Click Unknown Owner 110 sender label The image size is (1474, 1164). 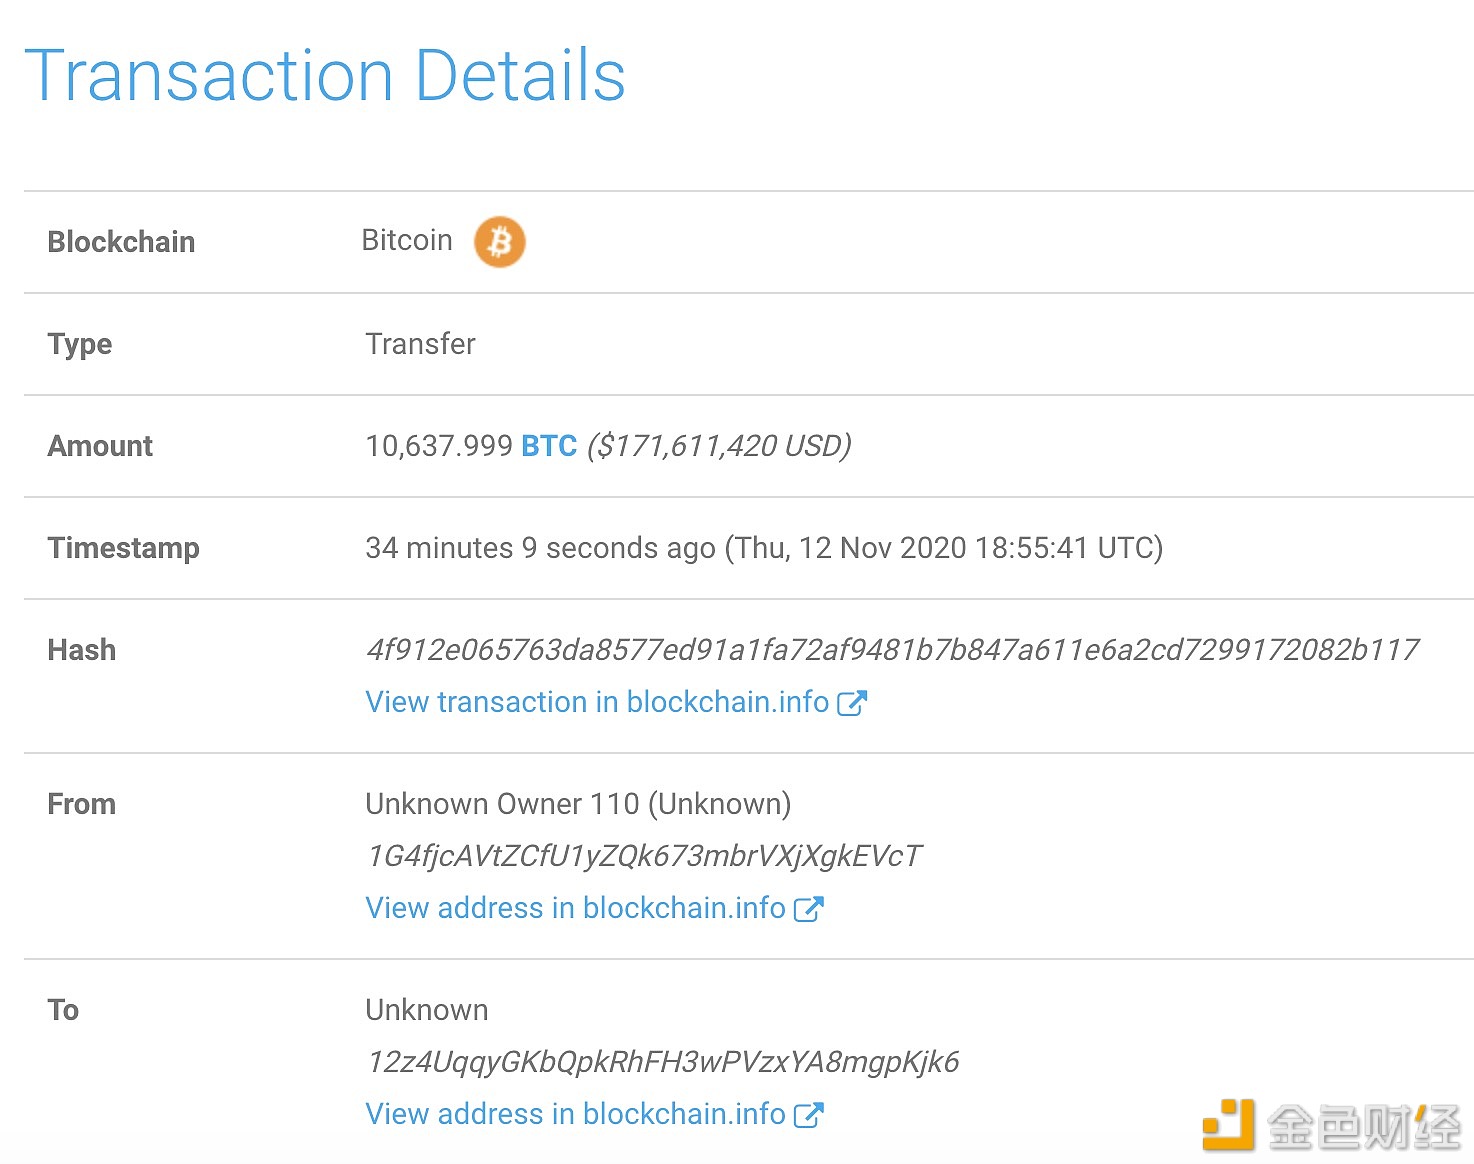pyautogui.click(x=578, y=804)
